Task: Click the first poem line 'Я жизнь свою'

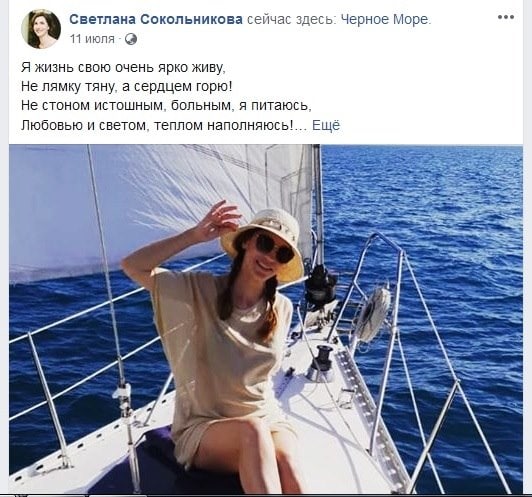Action: point(123,67)
